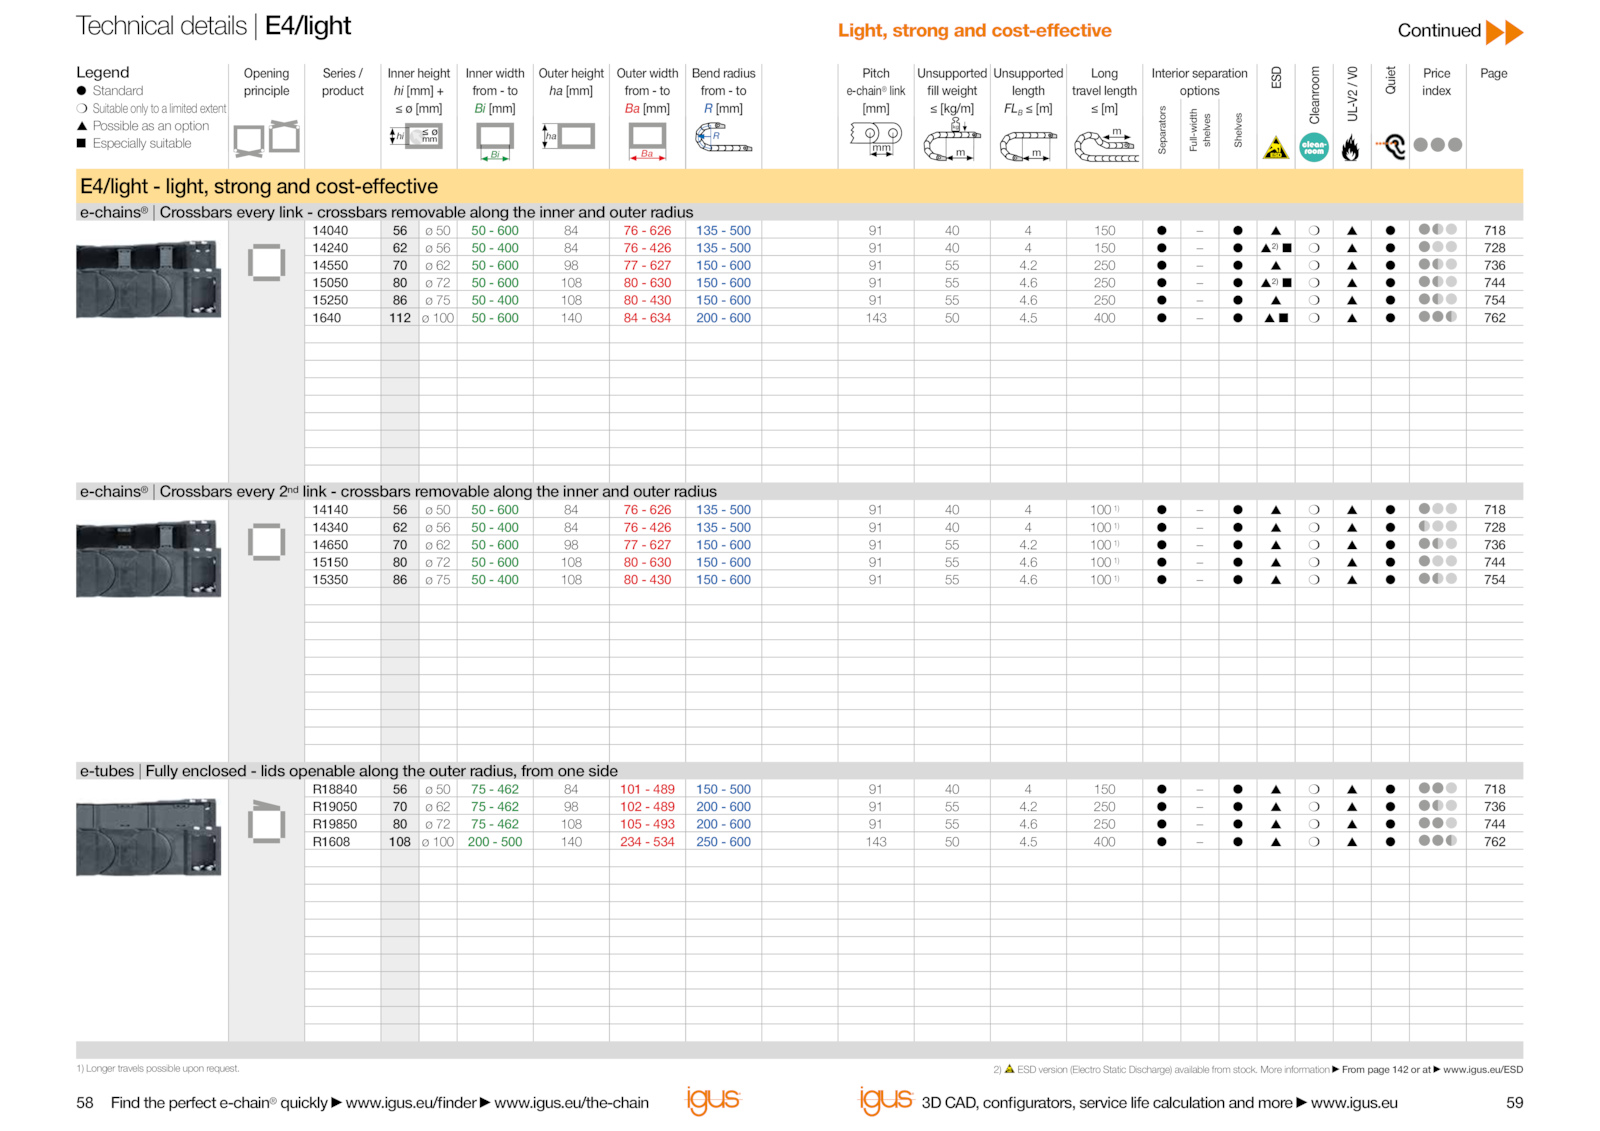Image resolution: width=1600 pixels, height=1131 pixels.
Task: Click the outer height ha diagram icon
Action: (569, 136)
